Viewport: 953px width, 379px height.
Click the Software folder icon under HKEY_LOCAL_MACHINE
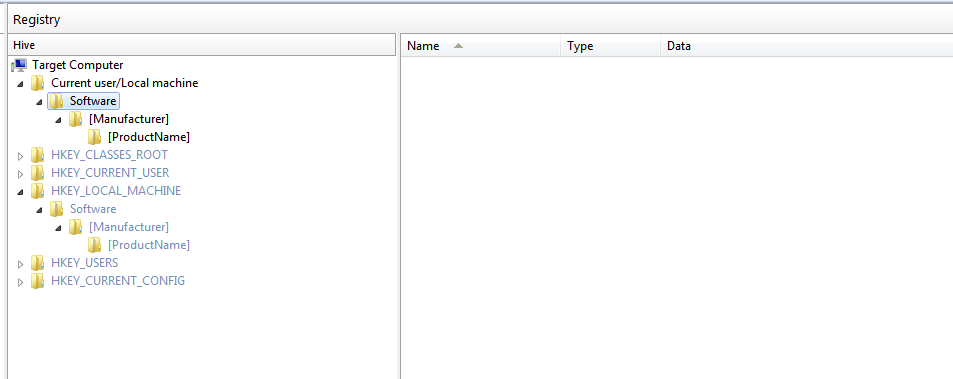pos(57,209)
